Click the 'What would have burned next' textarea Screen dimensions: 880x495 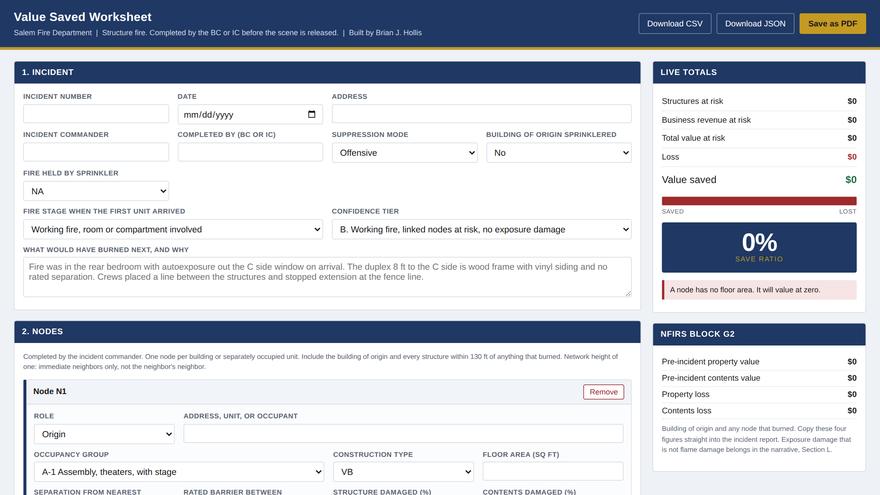point(327,277)
